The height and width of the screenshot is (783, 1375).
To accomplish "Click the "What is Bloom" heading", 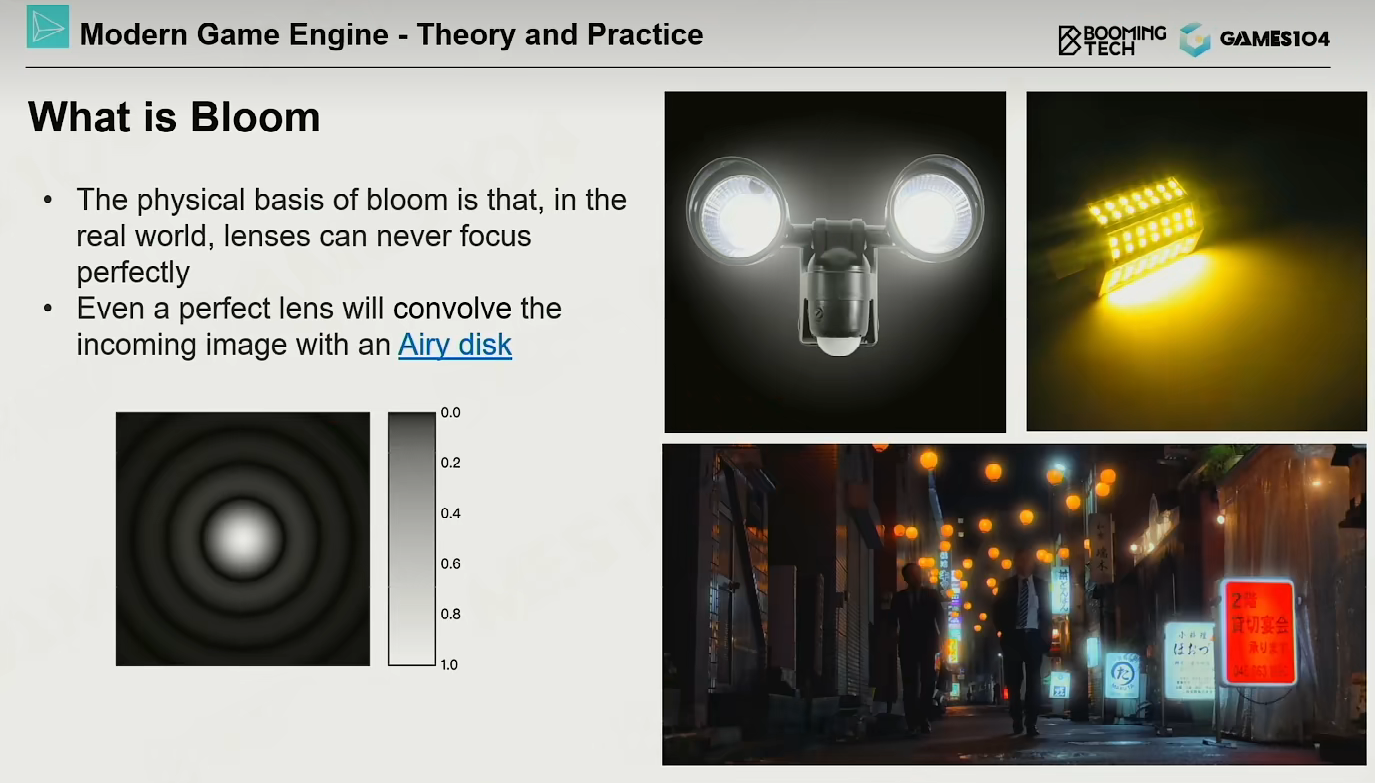I will click(x=174, y=117).
